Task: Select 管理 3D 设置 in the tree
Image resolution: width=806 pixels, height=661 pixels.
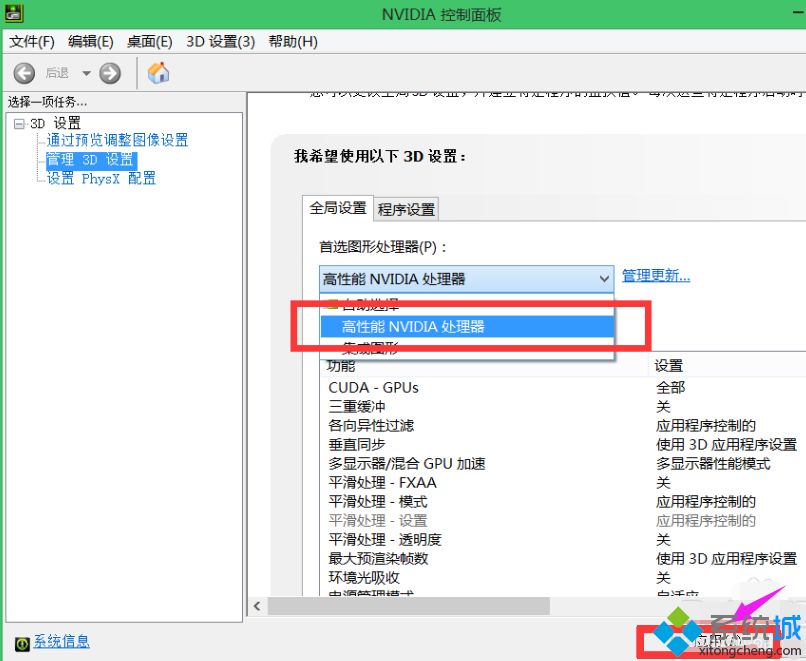Action: 91,159
